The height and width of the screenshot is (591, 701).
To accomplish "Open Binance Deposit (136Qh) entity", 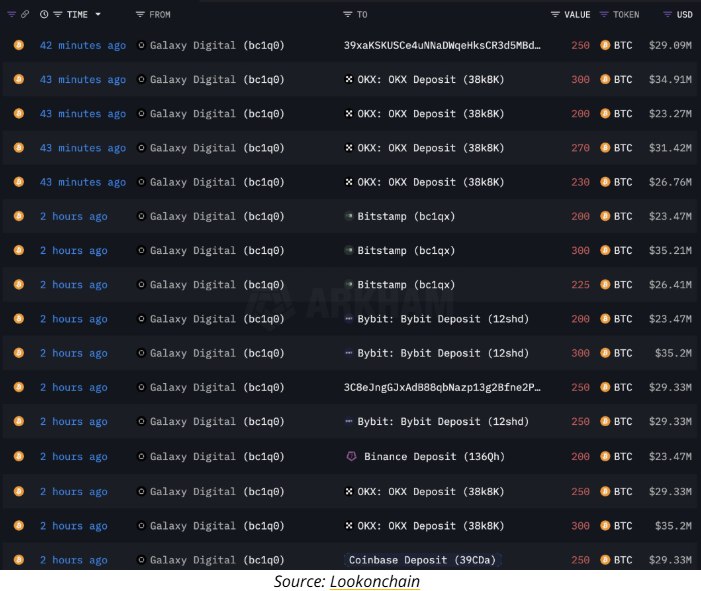I will 434,456.
